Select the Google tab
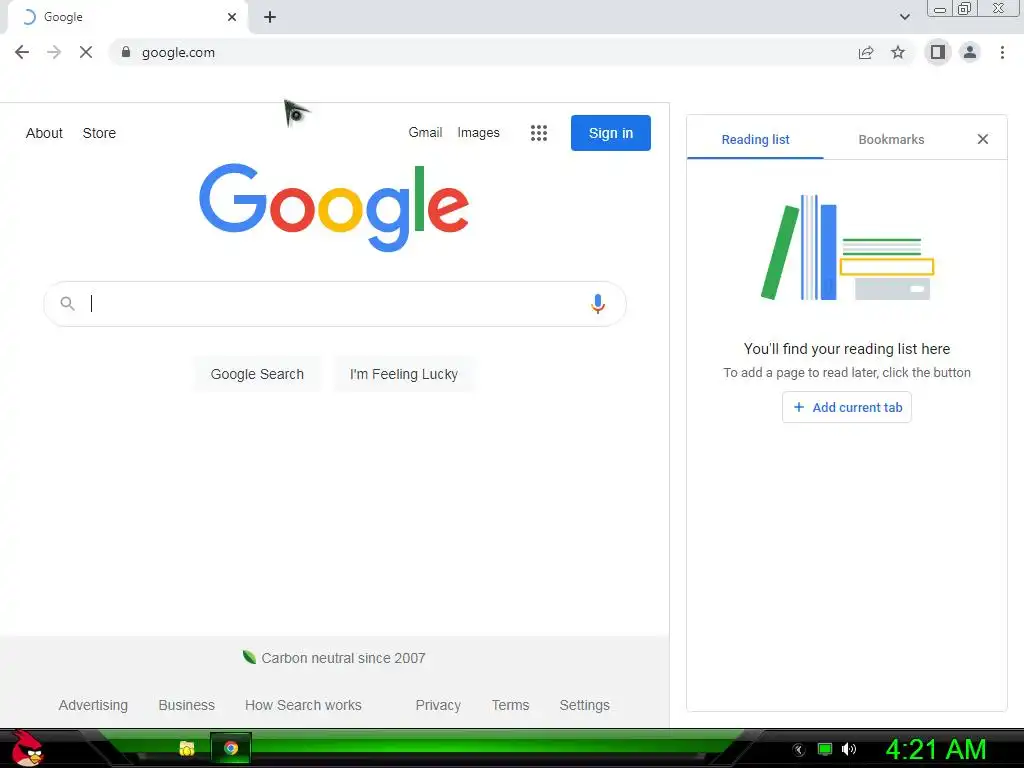1024x768 pixels. (127, 17)
